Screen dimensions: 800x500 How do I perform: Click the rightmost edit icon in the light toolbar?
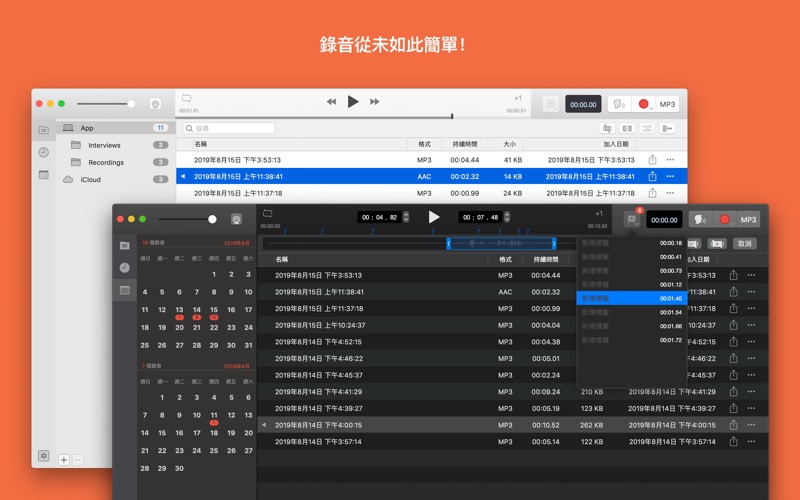pos(667,128)
